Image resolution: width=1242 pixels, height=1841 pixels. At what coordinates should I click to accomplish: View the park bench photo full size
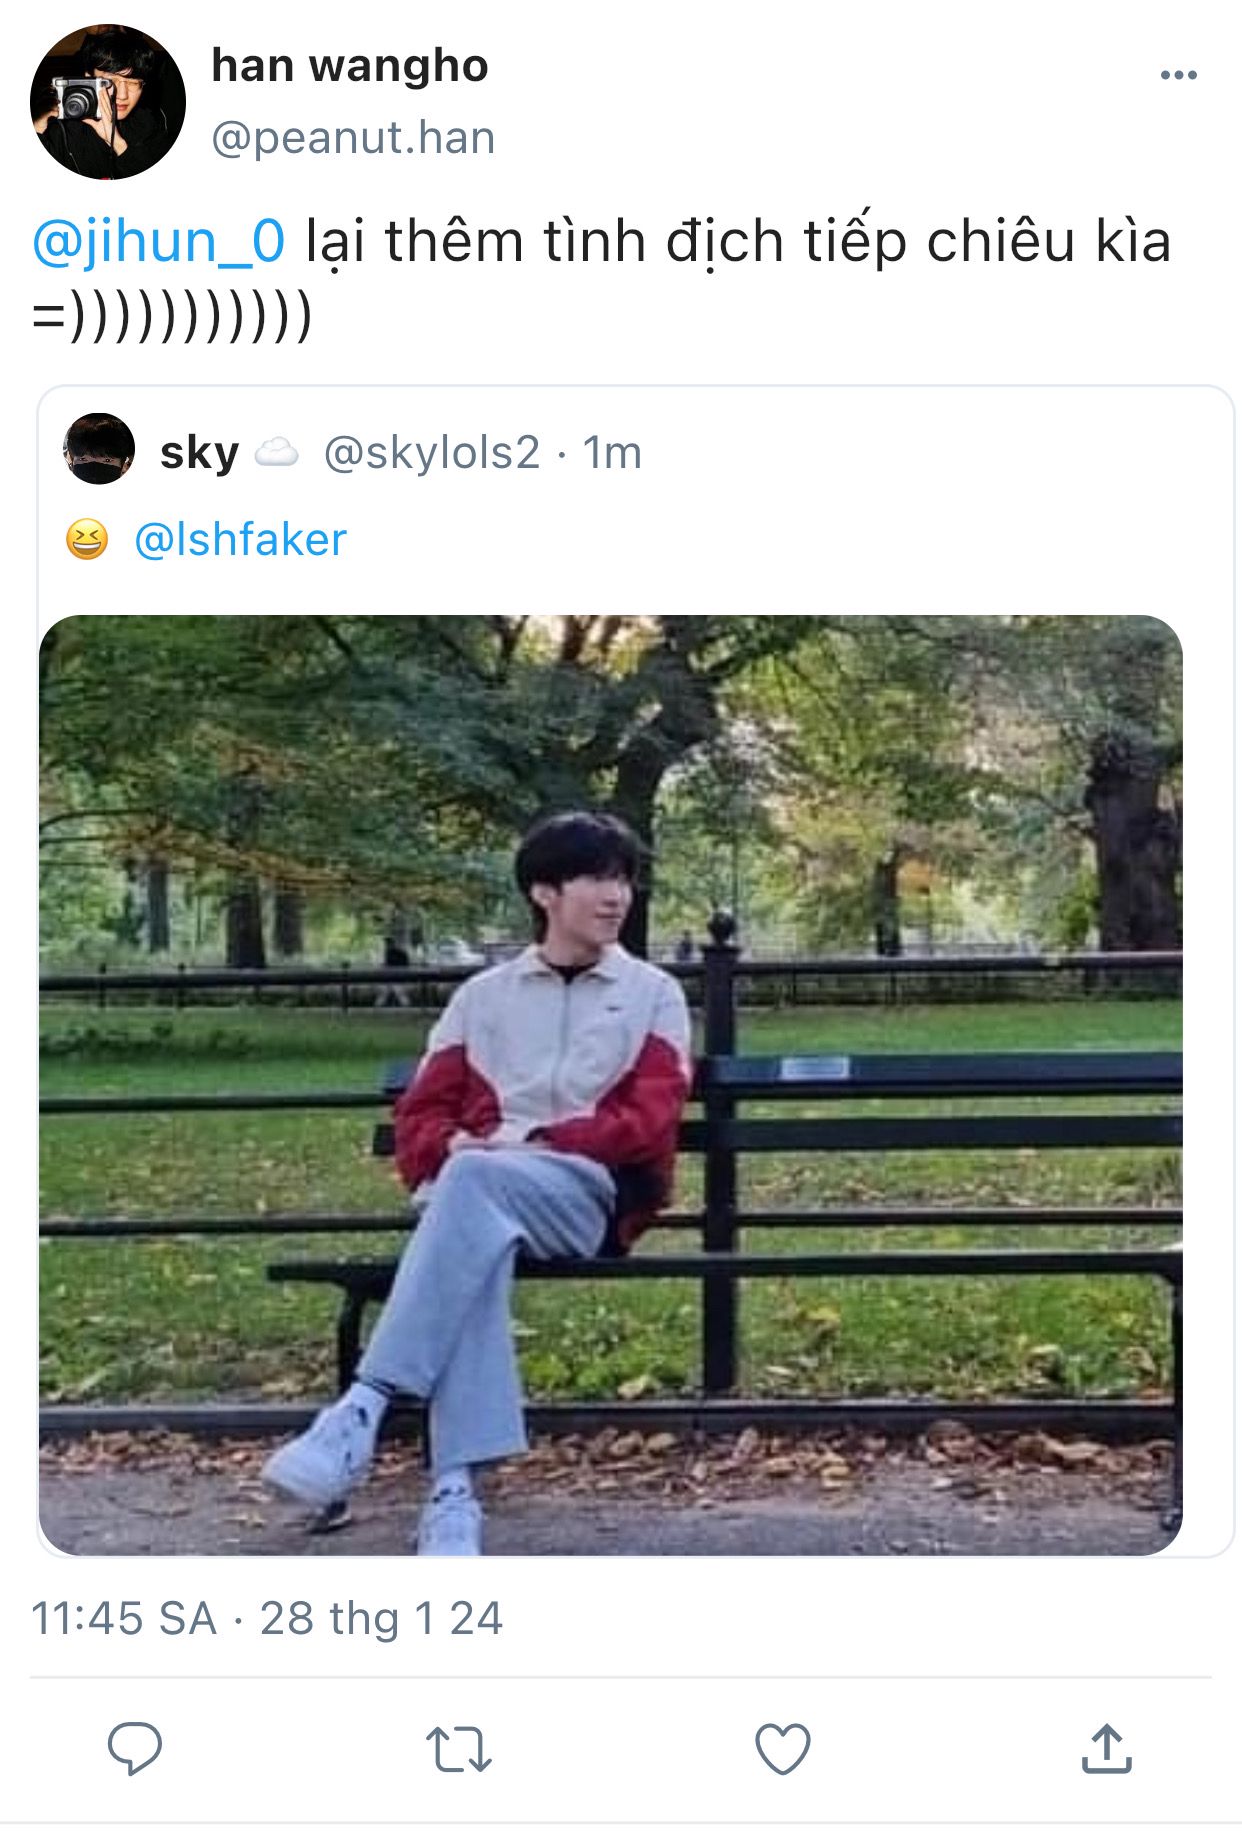[610, 1085]
